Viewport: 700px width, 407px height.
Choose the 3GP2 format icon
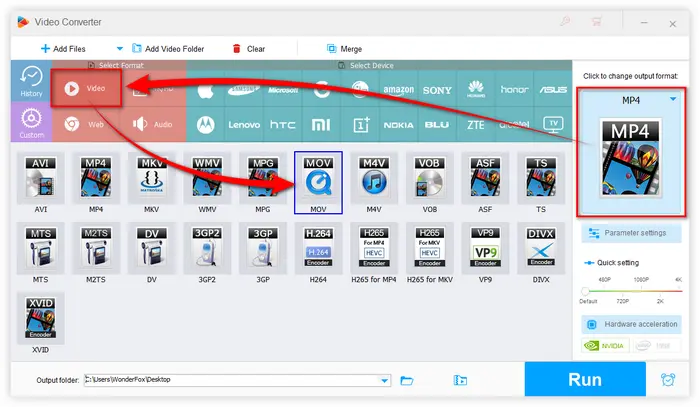207,248
